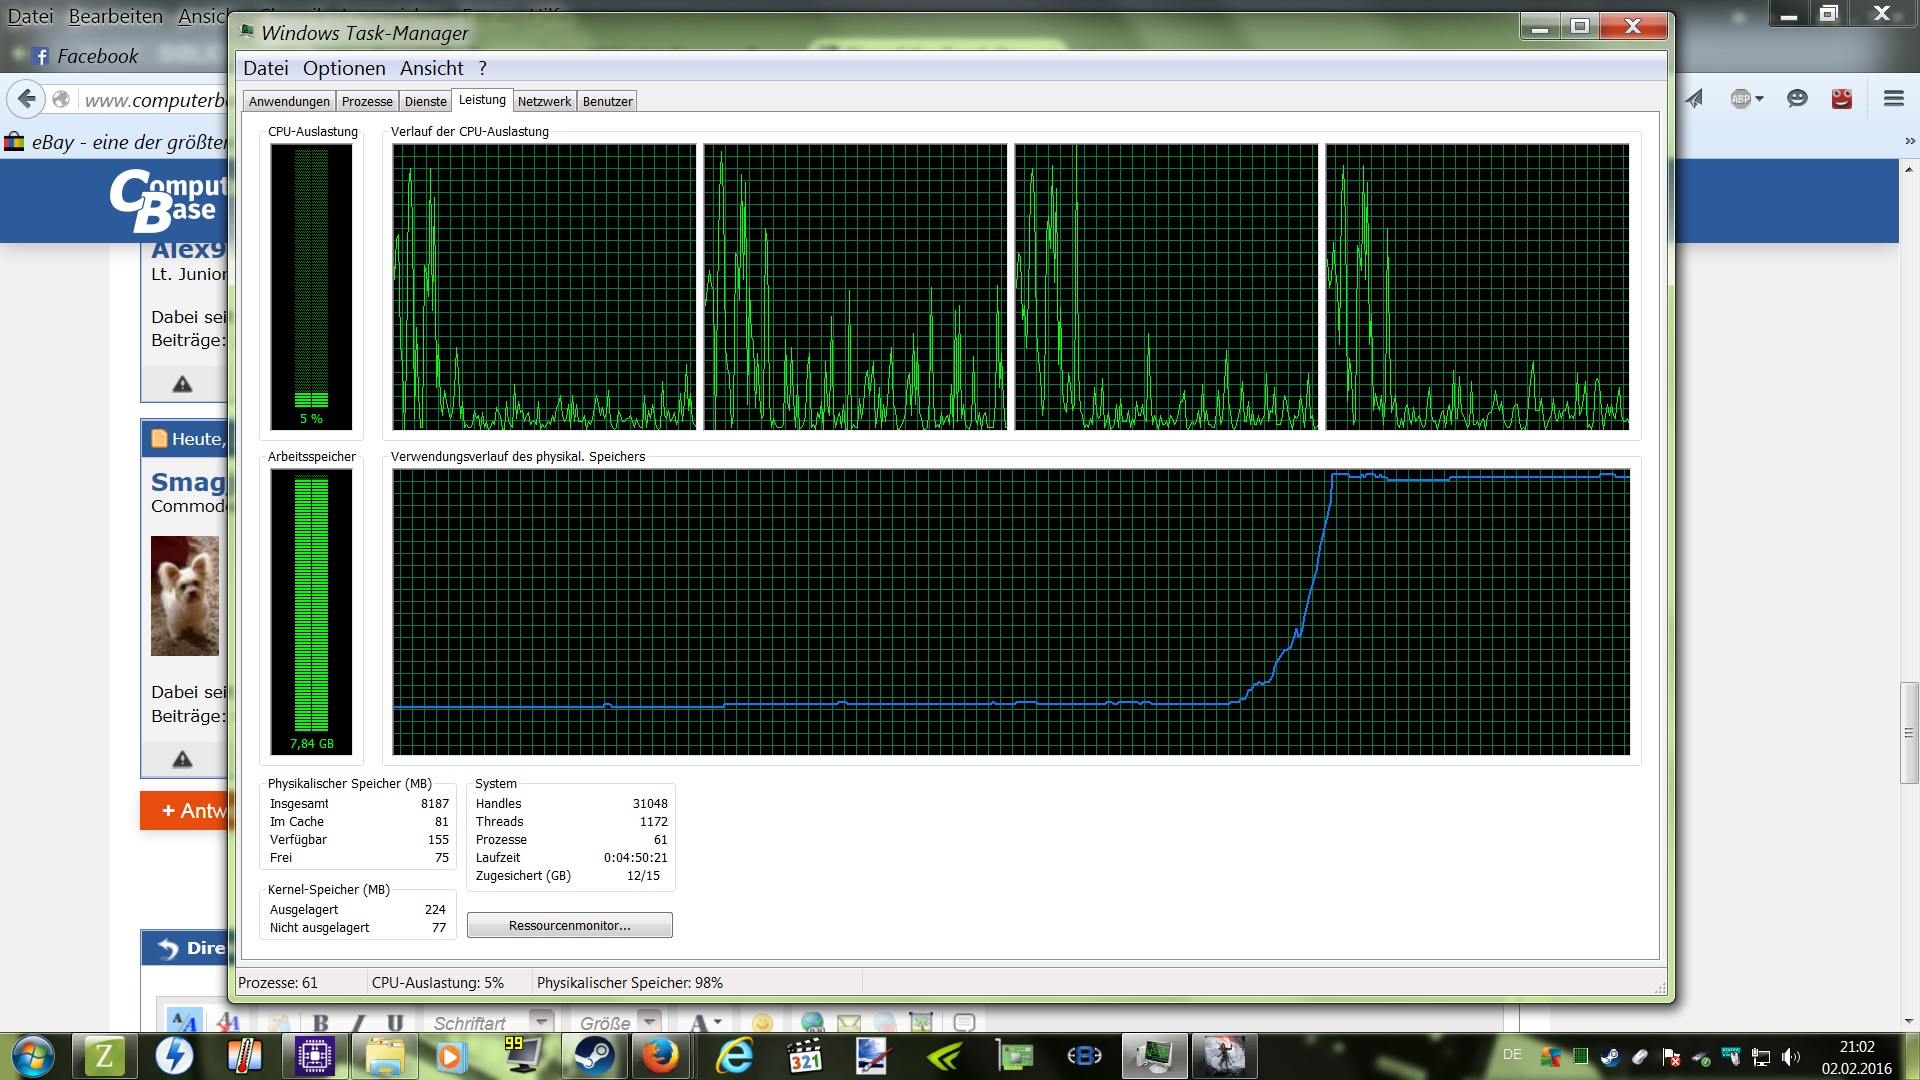Open the Adblock Plus dropdown arrow

point(1759,98)
